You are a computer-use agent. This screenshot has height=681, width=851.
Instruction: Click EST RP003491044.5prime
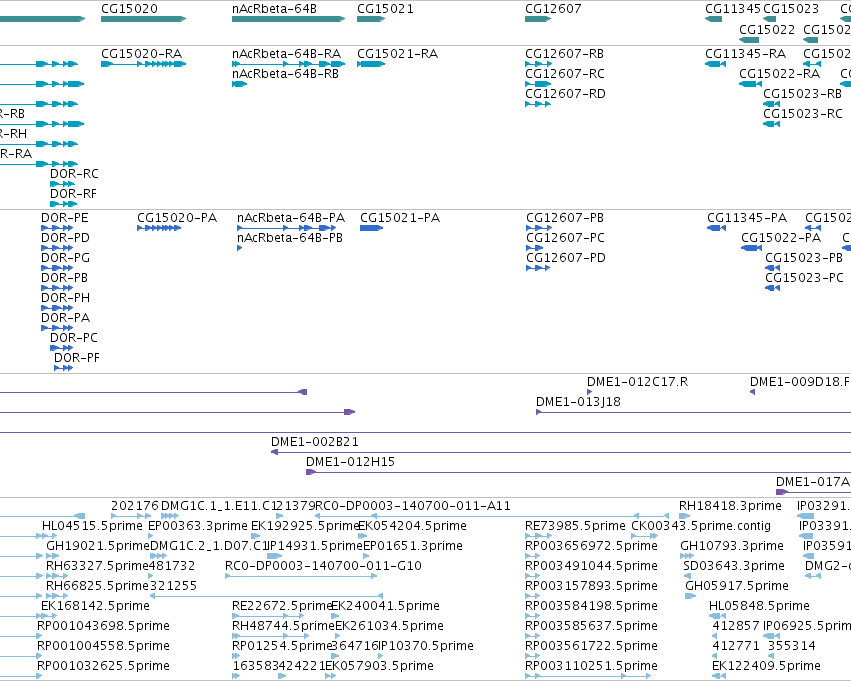click(532, 576)
